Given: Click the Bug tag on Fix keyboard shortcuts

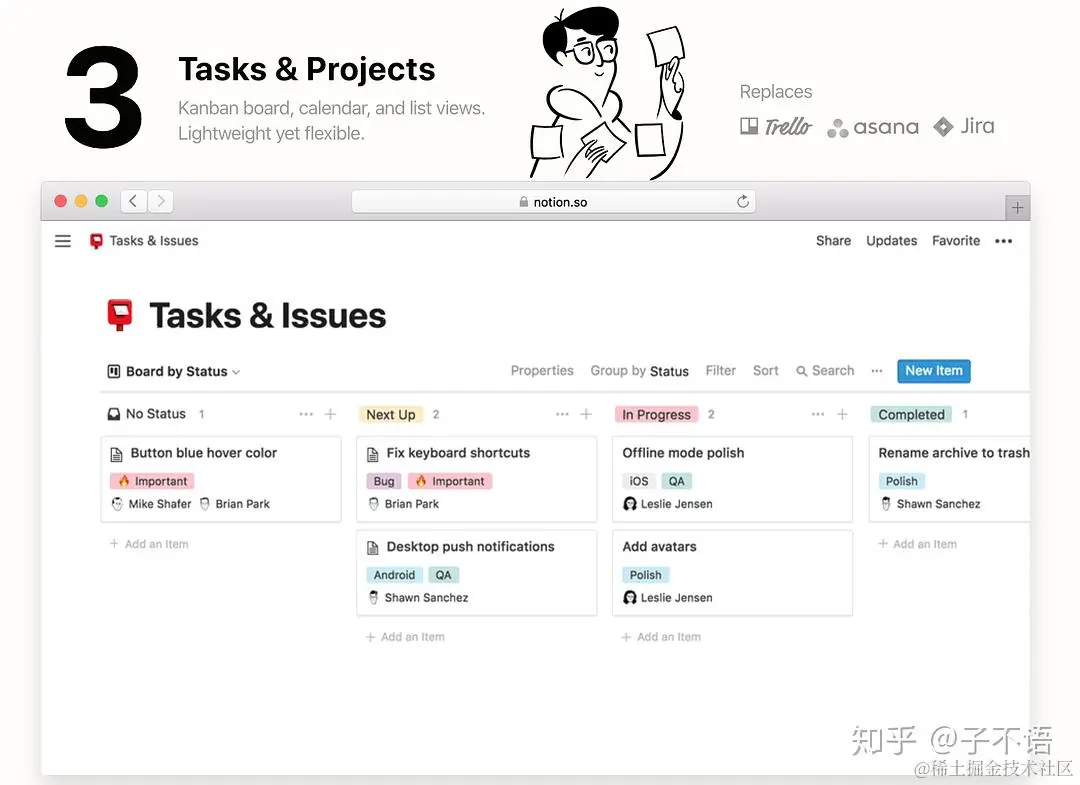Looking at the screenshot, I should coord(384,481).
